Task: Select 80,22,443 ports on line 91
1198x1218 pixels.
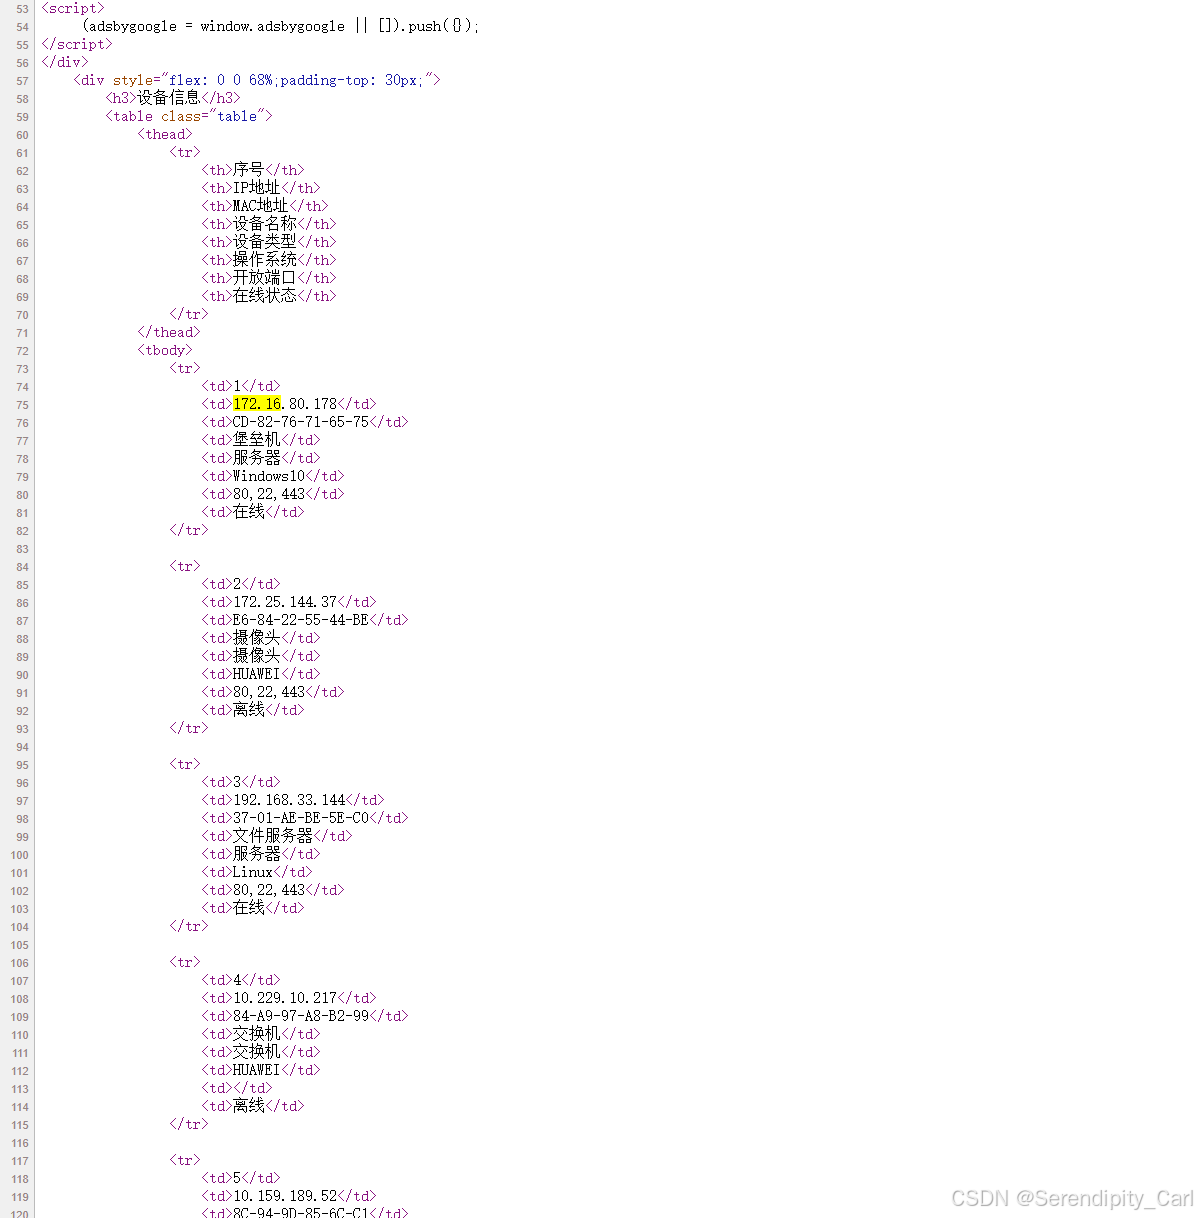Action: tap(269, 692)
